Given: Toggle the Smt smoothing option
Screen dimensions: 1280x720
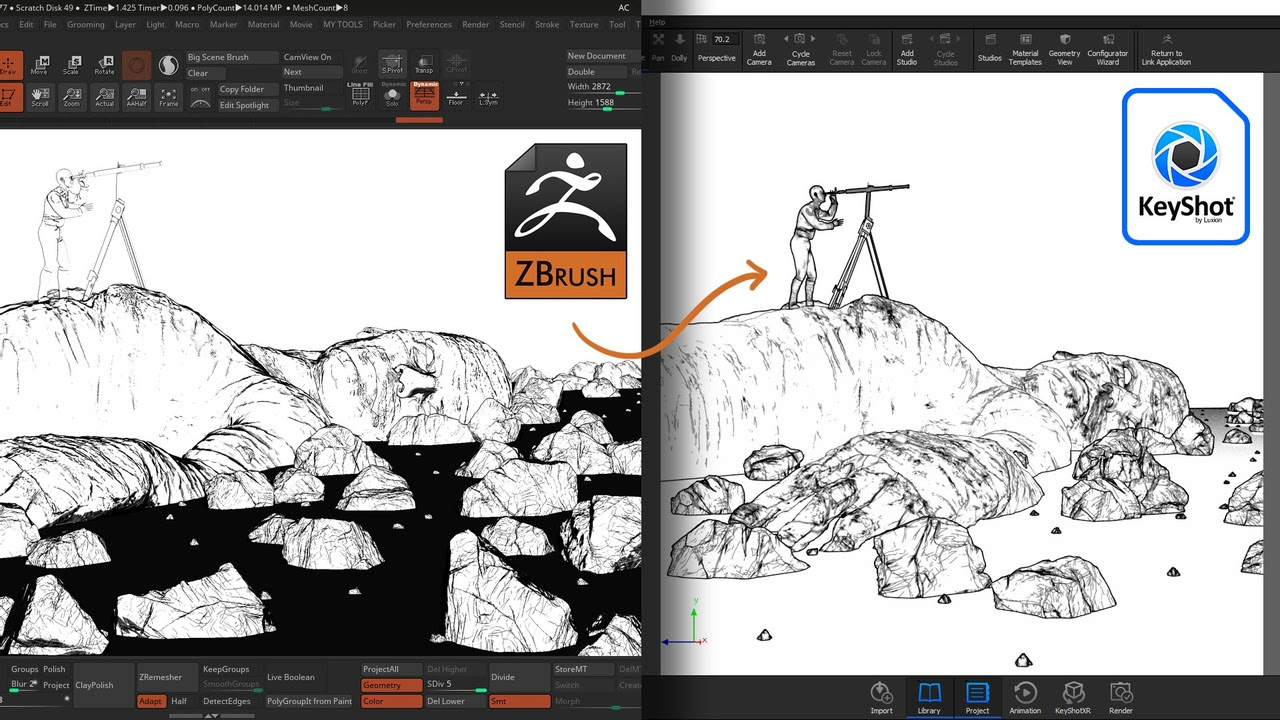Looking at the screenshot, I should pyautogui.click(x=518, y=701).
